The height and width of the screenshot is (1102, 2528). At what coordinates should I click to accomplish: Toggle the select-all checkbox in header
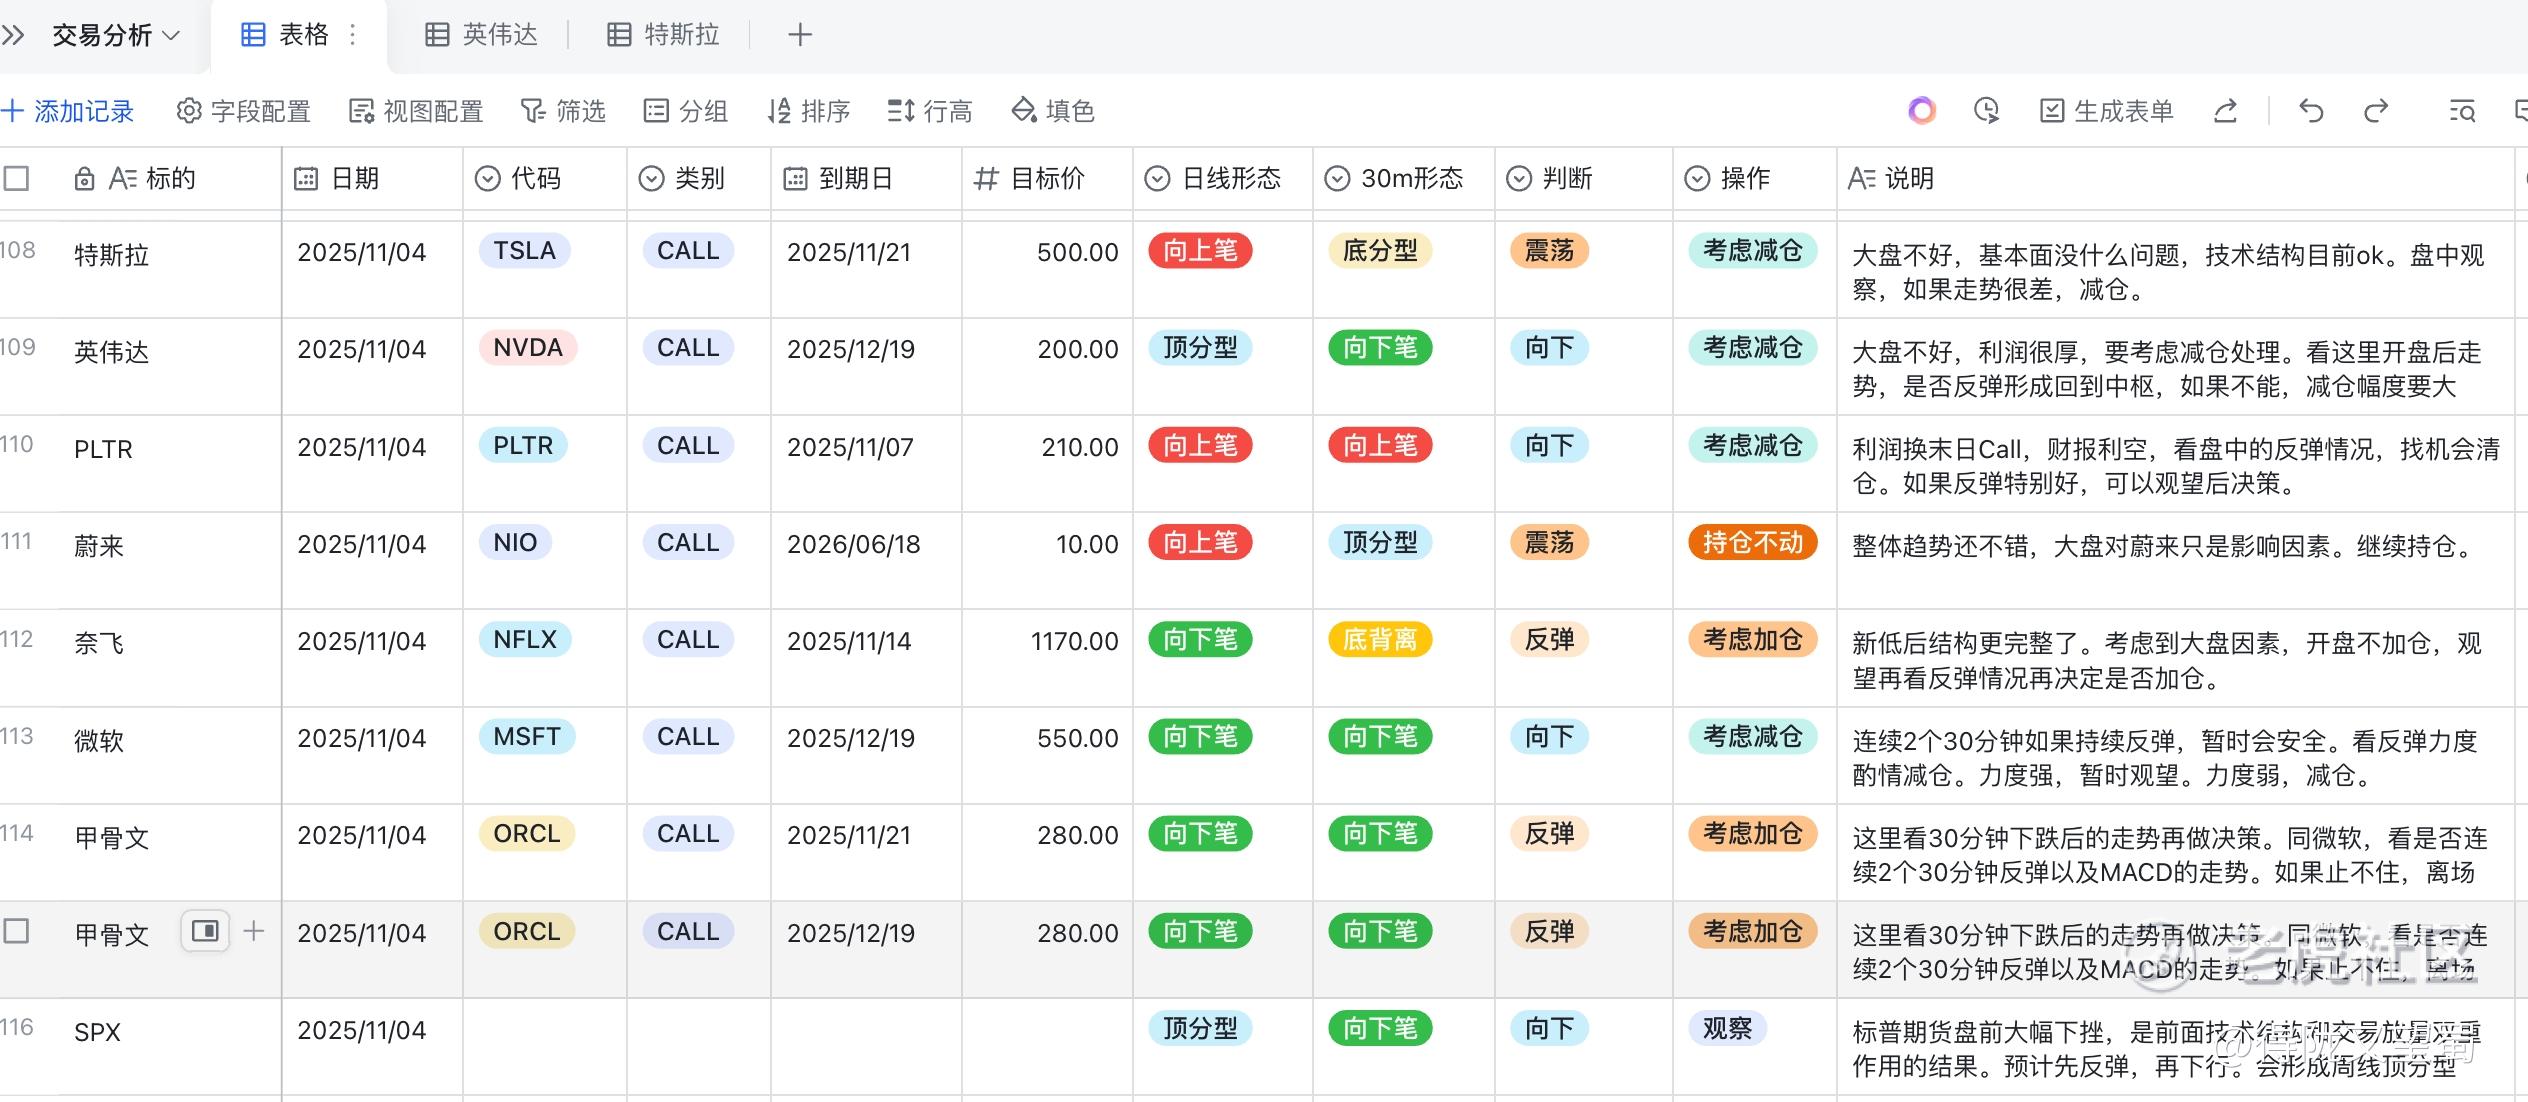pos(17,179)
